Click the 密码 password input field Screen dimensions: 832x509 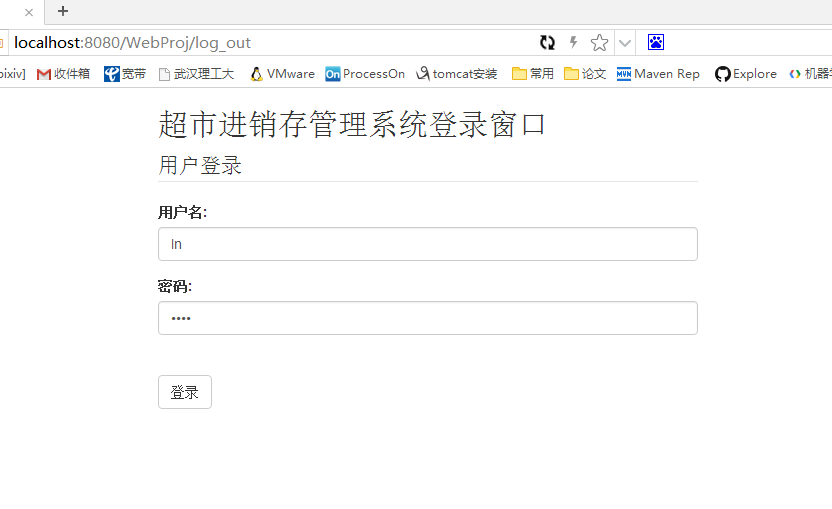tap(428, 318)
